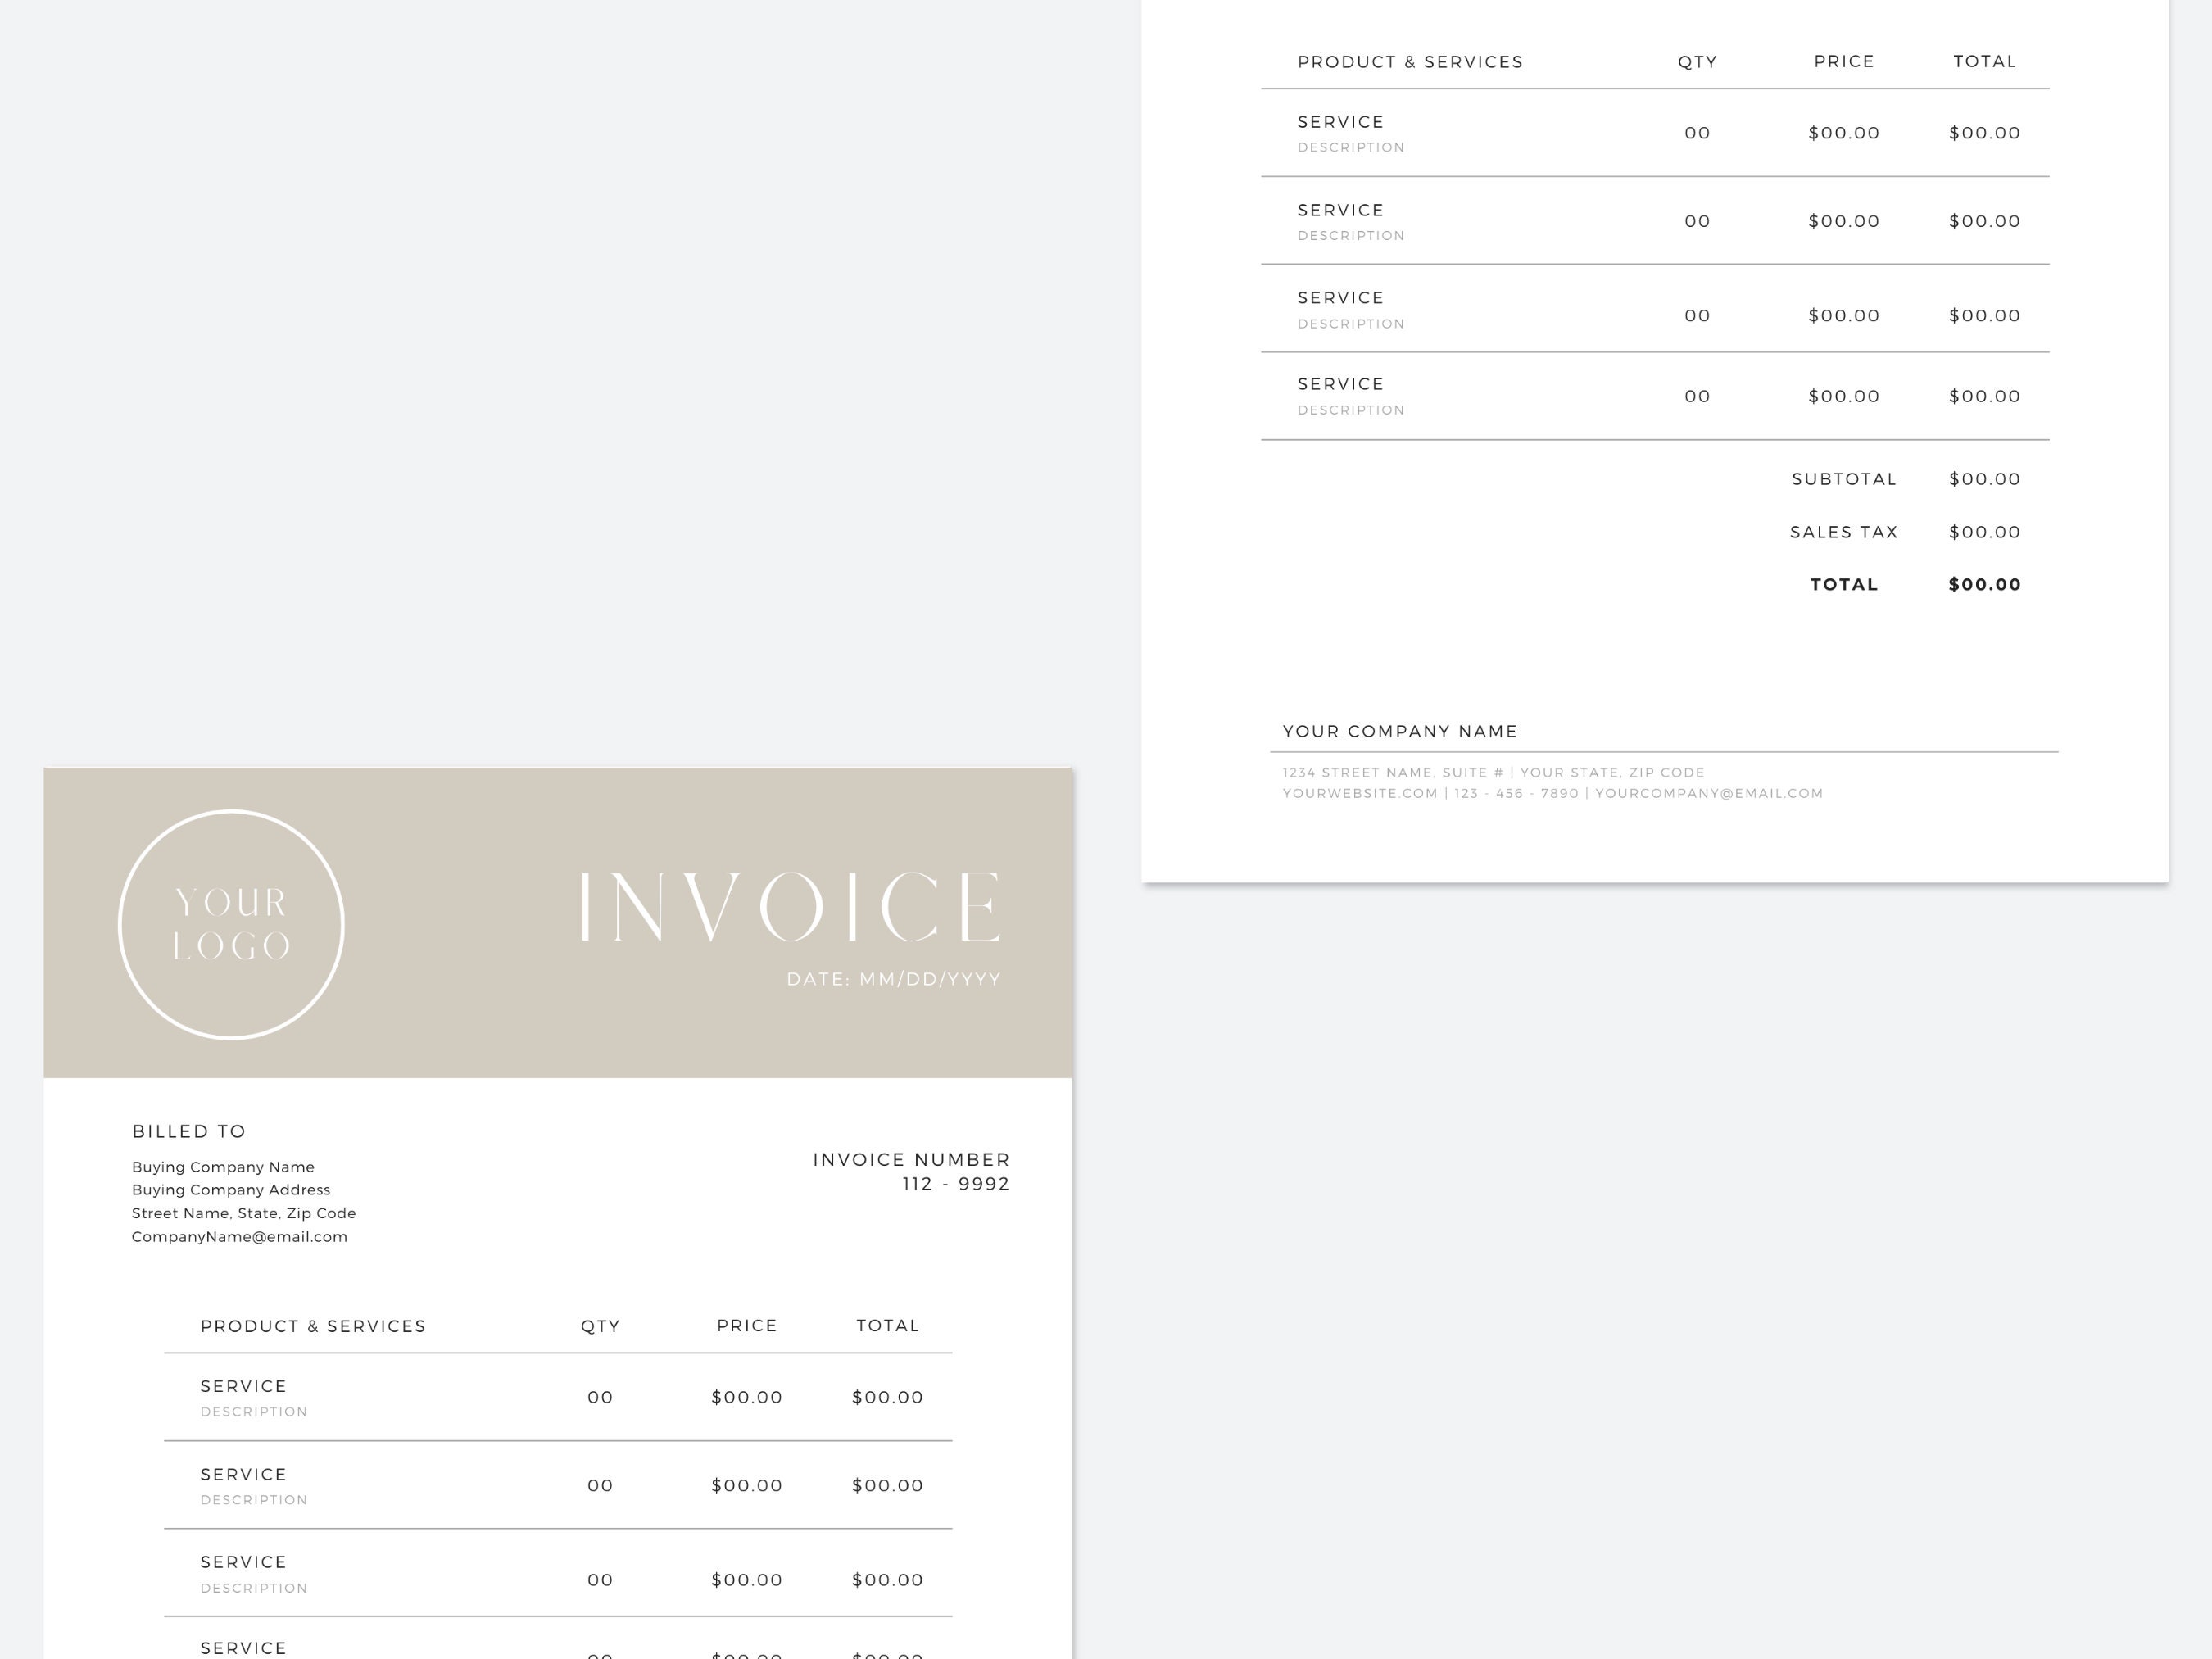This screenshot has width=2212, height=1659.
Task: Click the DESCRIPTION text under second SERVICE
Action: [254, 1500]
